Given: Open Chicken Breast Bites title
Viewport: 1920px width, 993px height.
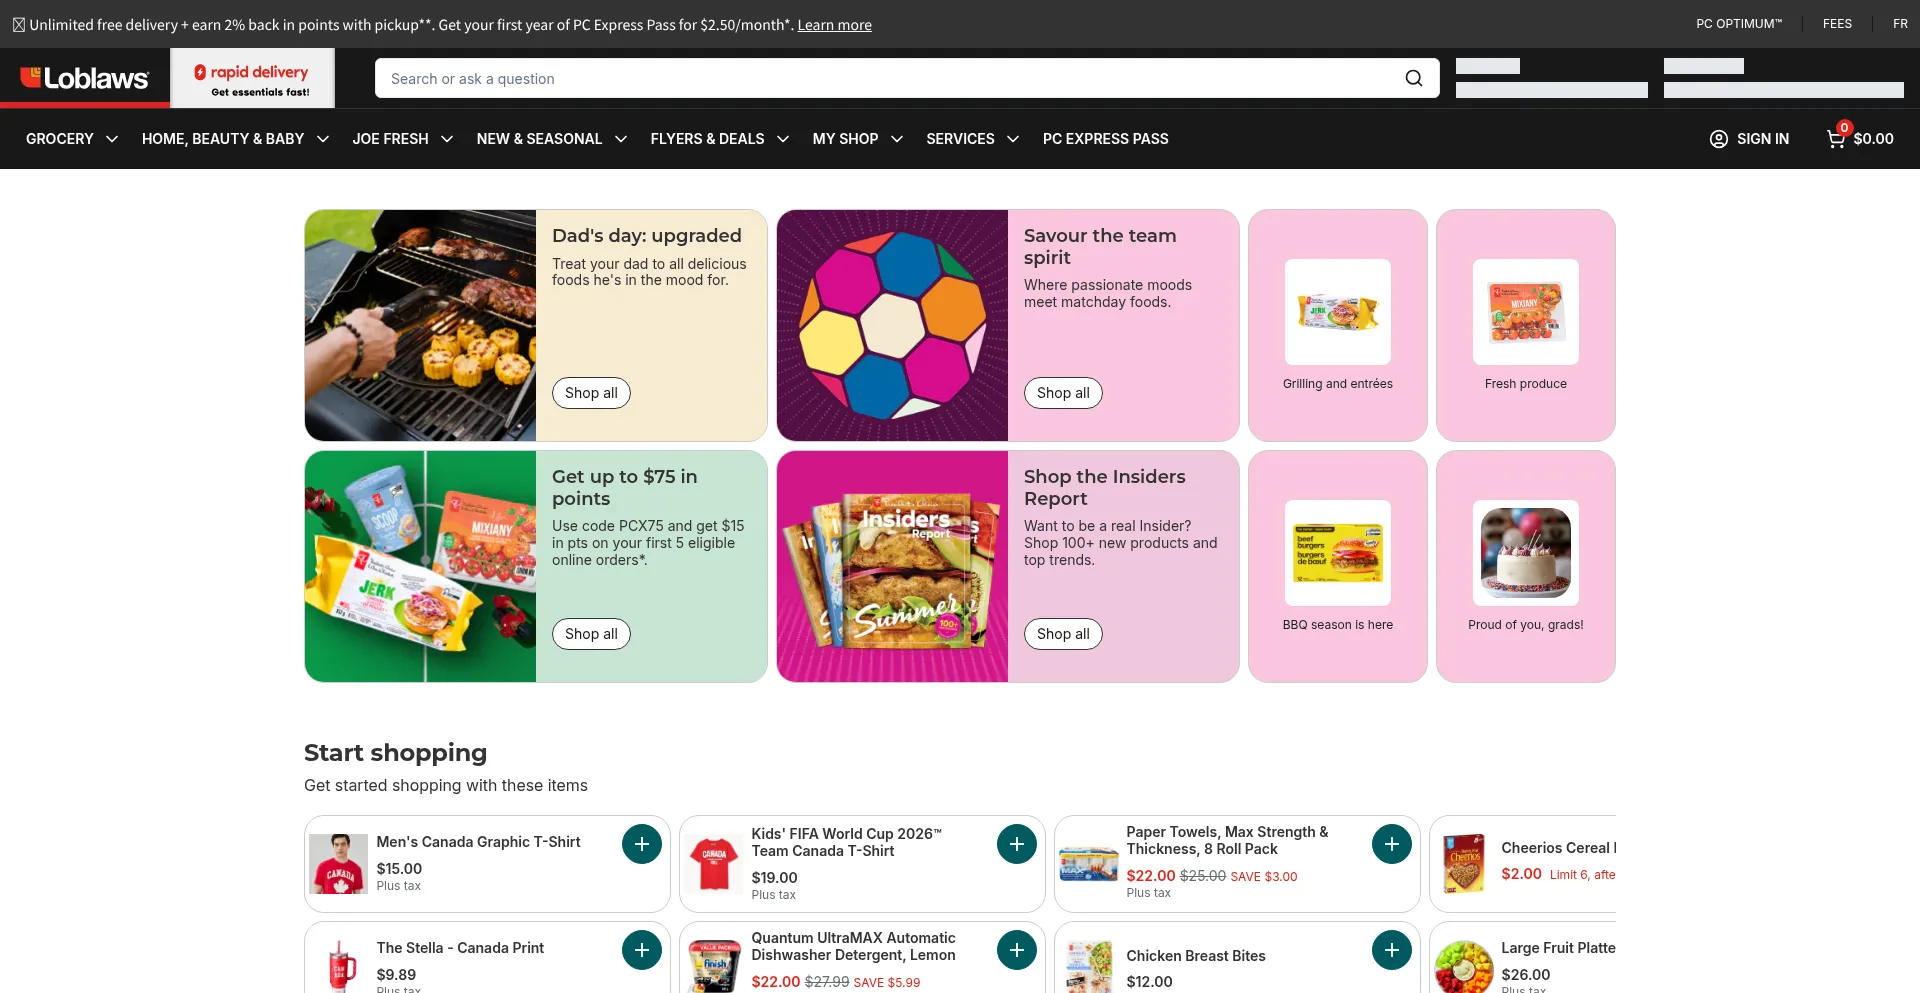Looking at the screenshot, I should 1196,956.
